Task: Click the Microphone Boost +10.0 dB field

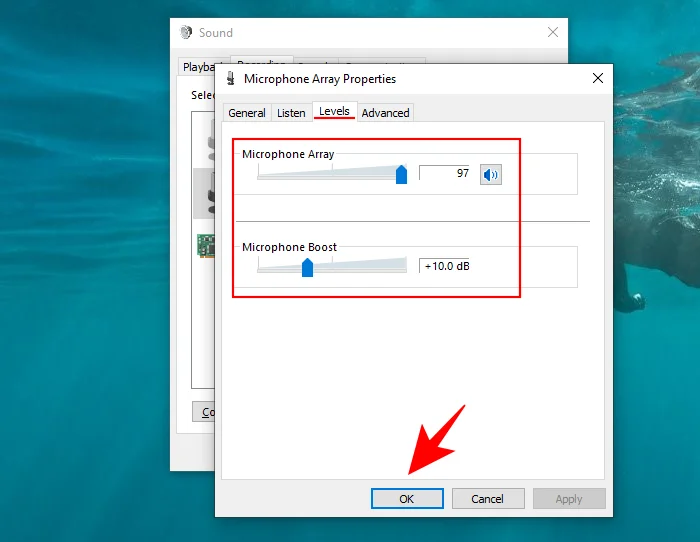Action: point(454,265)
